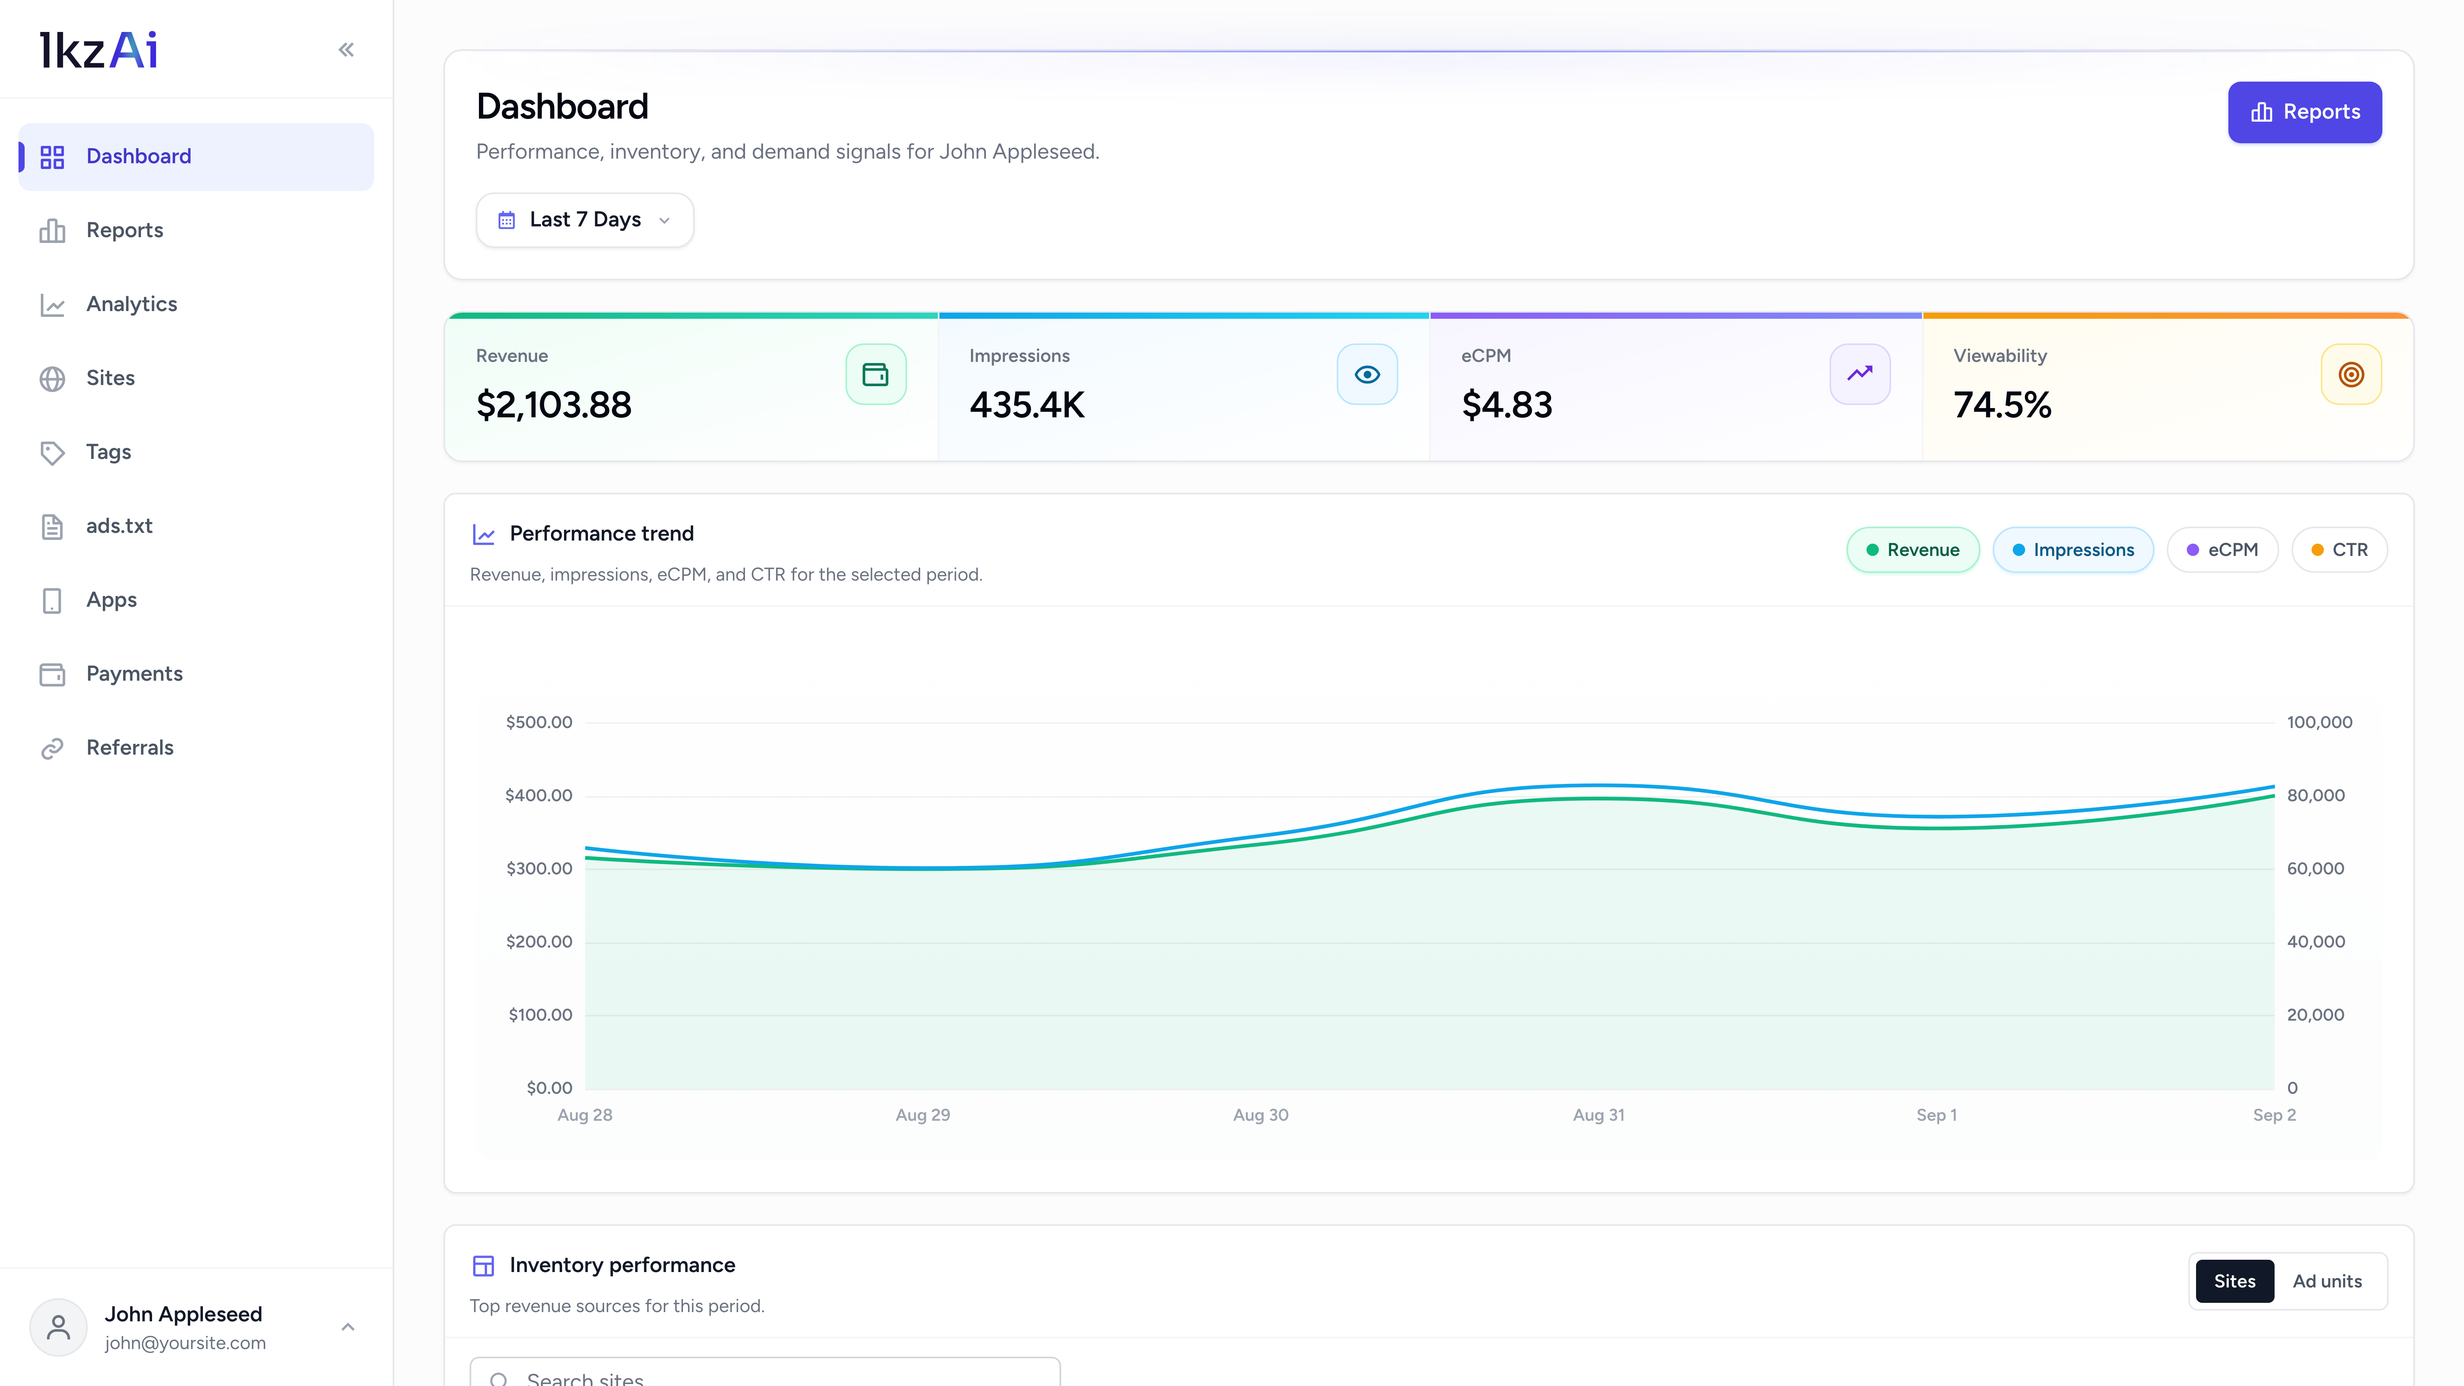Click the Sep 1 axis label
The image size is (2464, 1386).
(1936, 1115)
